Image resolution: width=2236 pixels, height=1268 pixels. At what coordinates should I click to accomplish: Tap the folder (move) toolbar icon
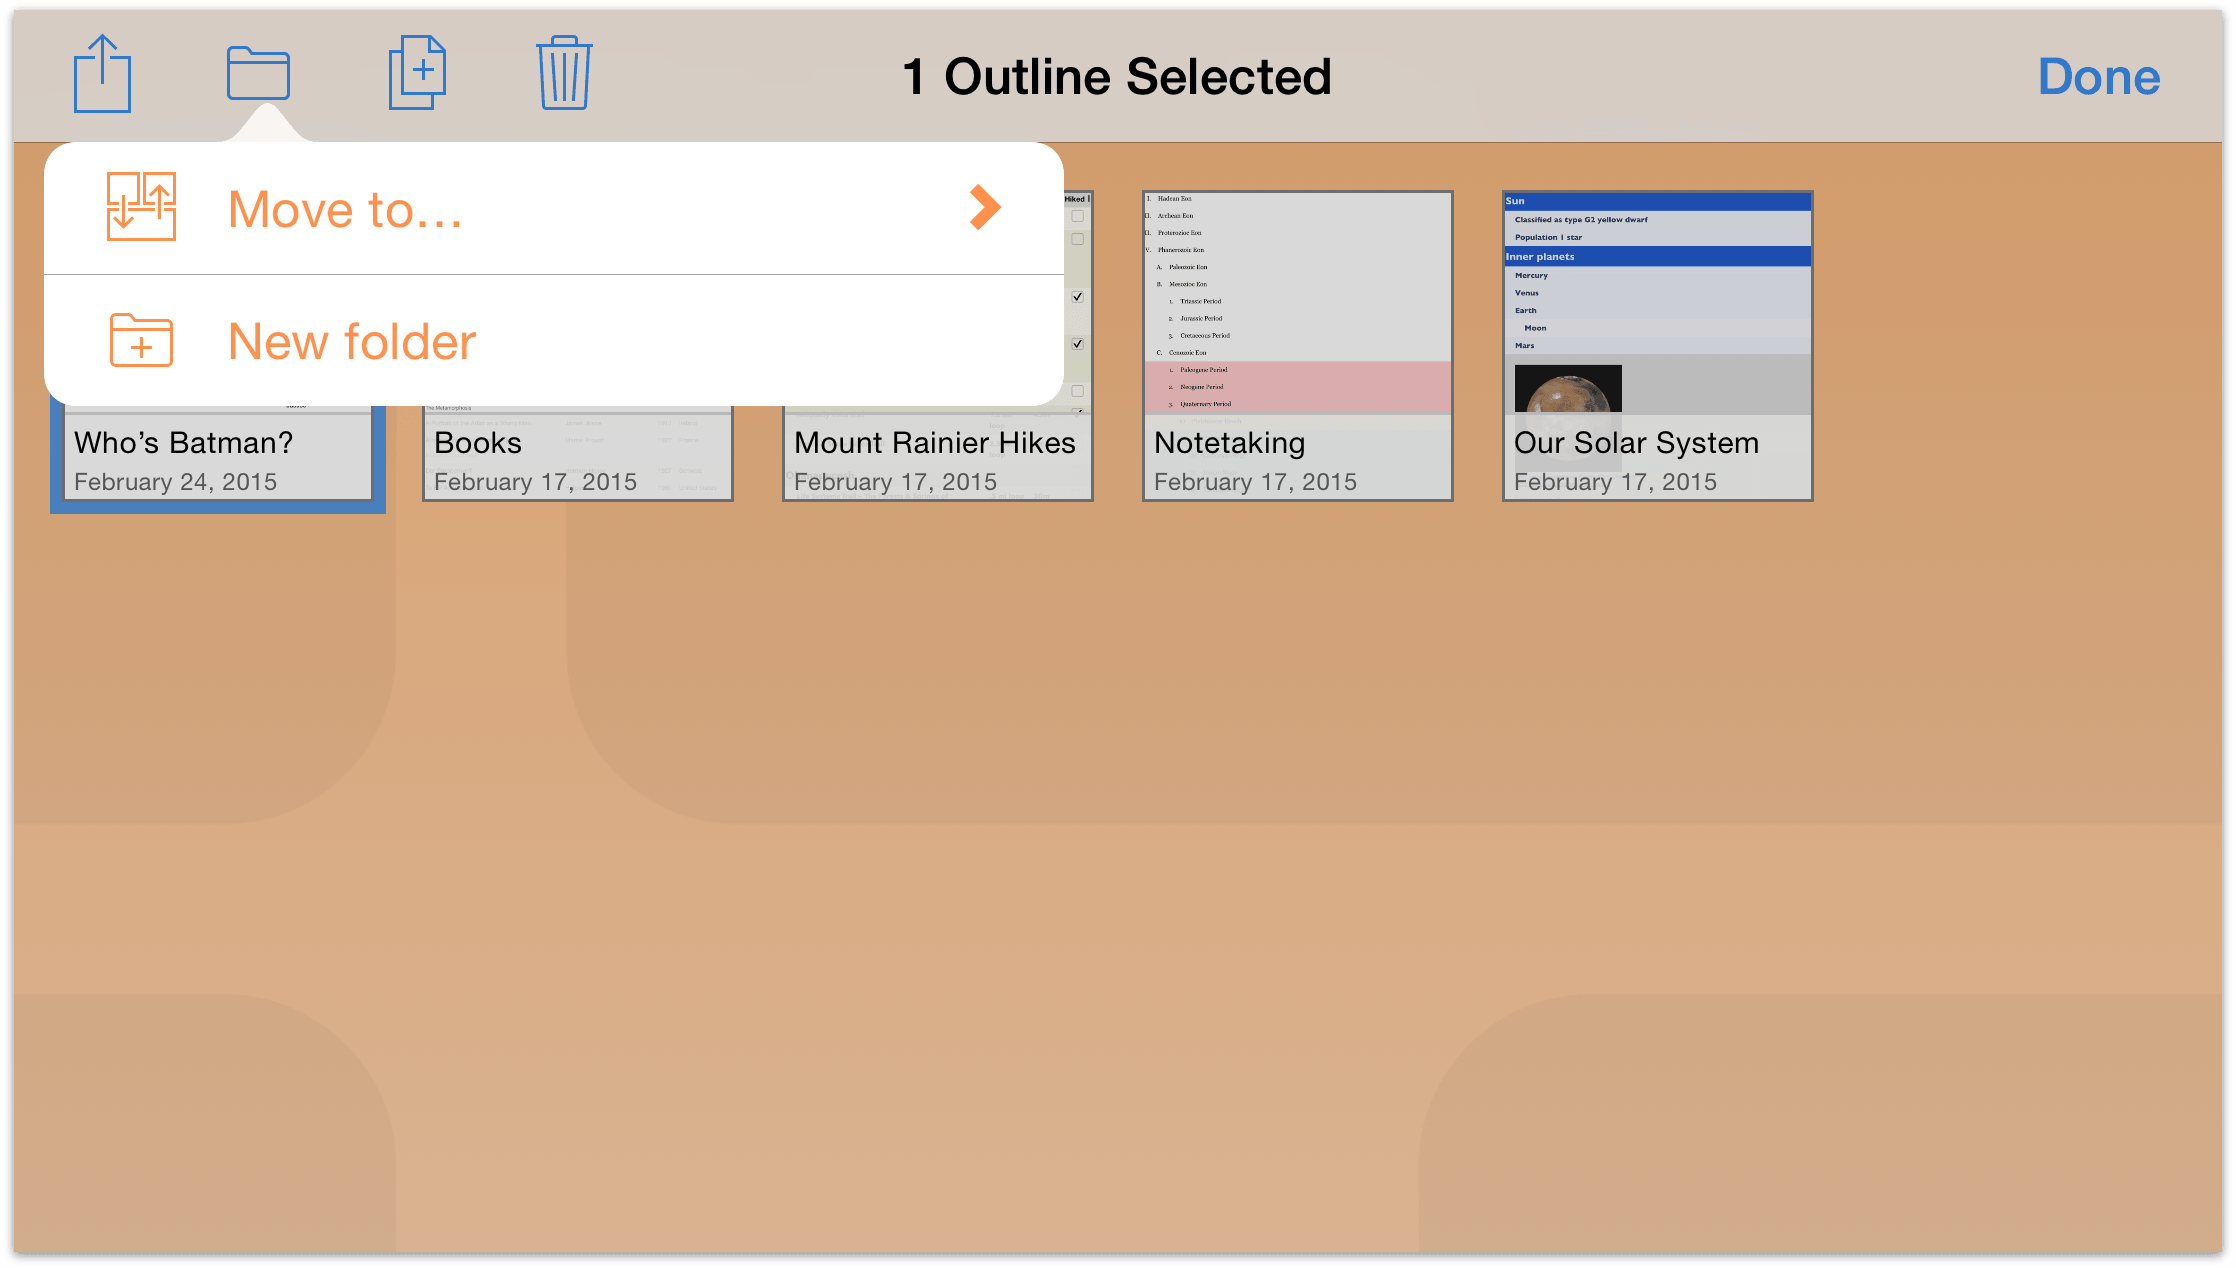coord(258,74)
